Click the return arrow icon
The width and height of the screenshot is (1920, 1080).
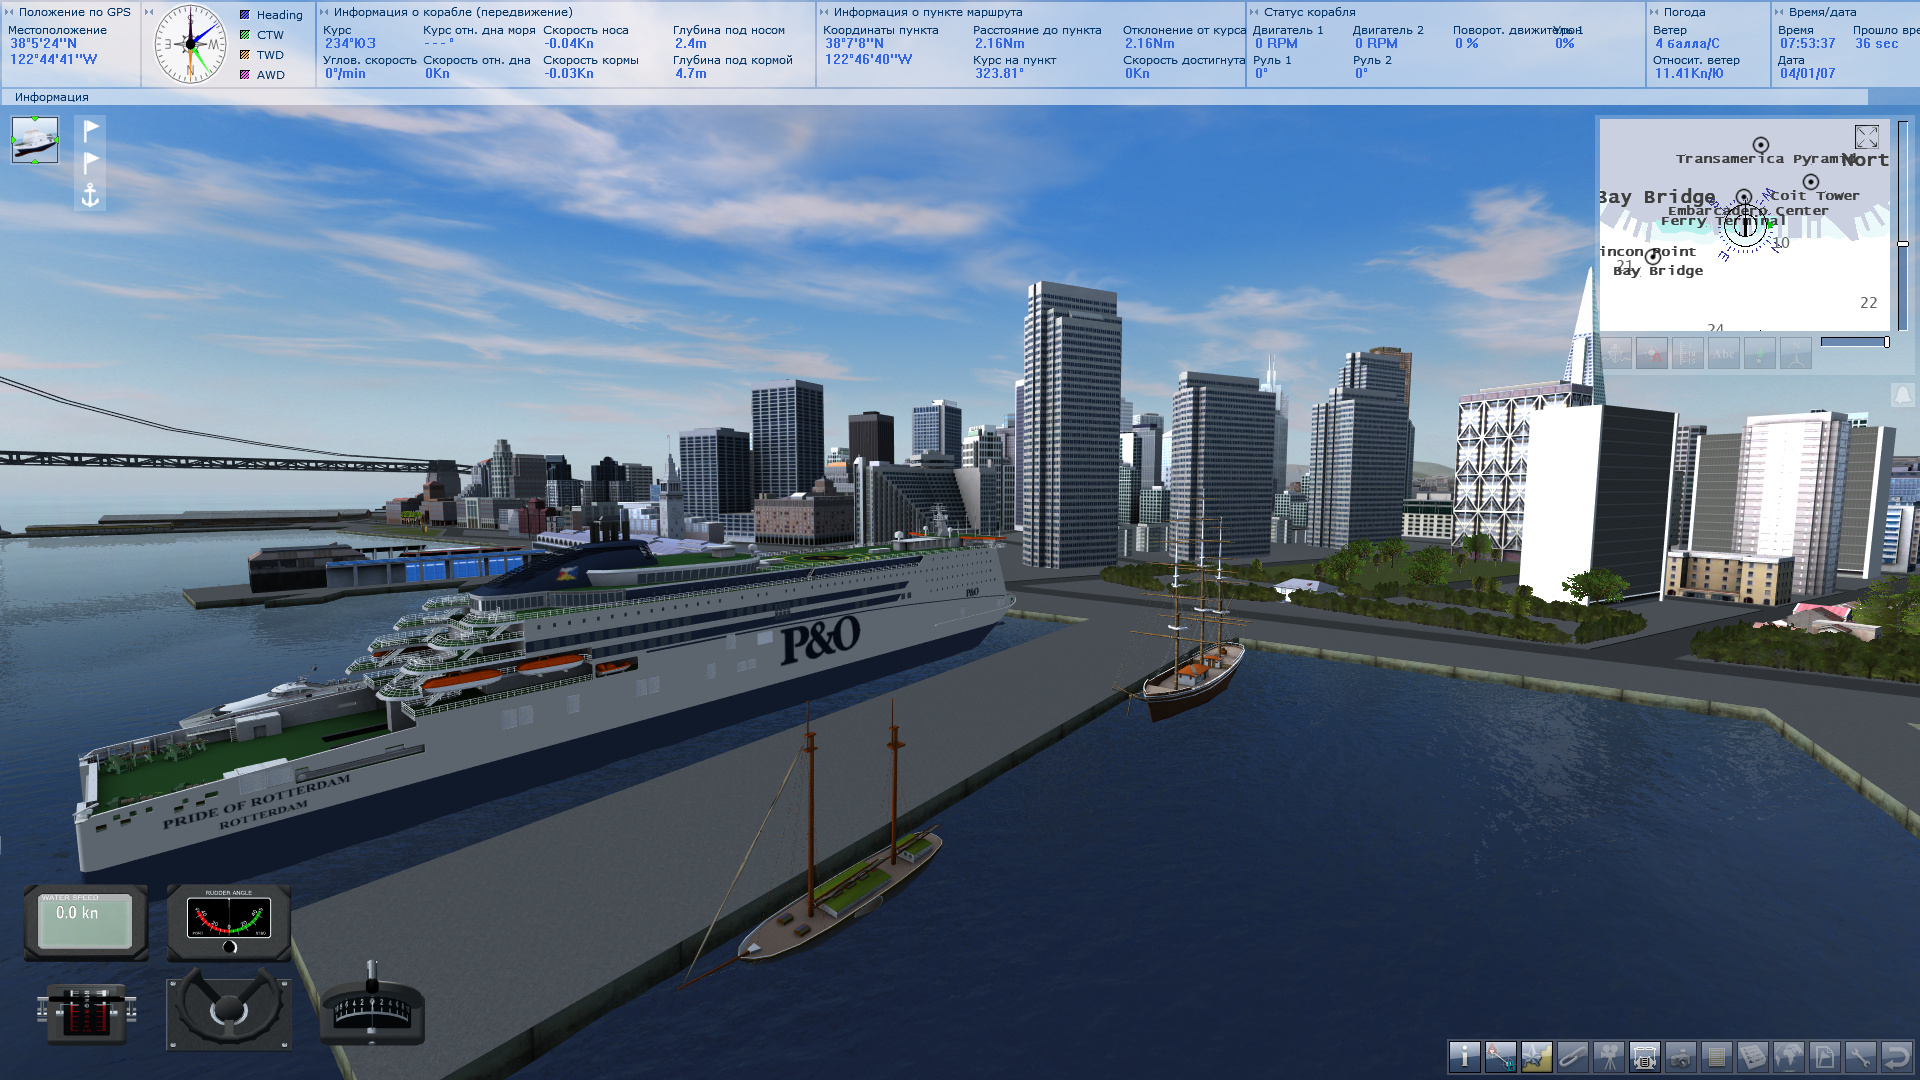1896,1056
